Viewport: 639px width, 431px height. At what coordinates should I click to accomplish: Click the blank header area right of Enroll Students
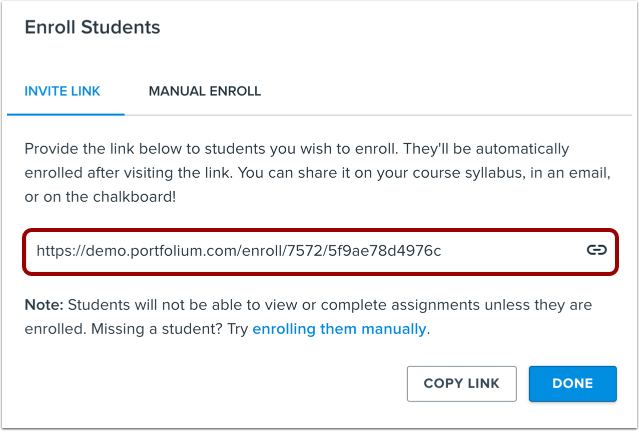pyautogui.click(x=400, y=28)
